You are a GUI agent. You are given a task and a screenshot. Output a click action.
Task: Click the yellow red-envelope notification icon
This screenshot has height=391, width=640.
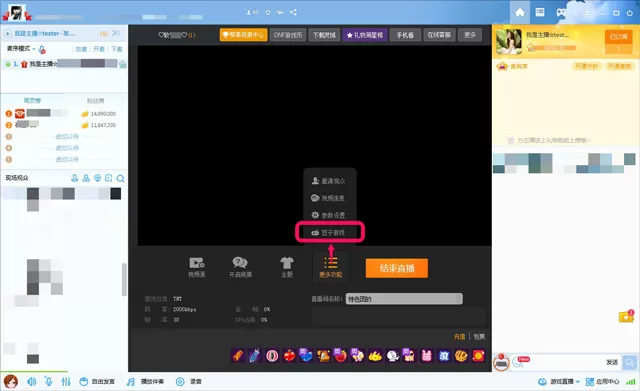coord(626,316)
